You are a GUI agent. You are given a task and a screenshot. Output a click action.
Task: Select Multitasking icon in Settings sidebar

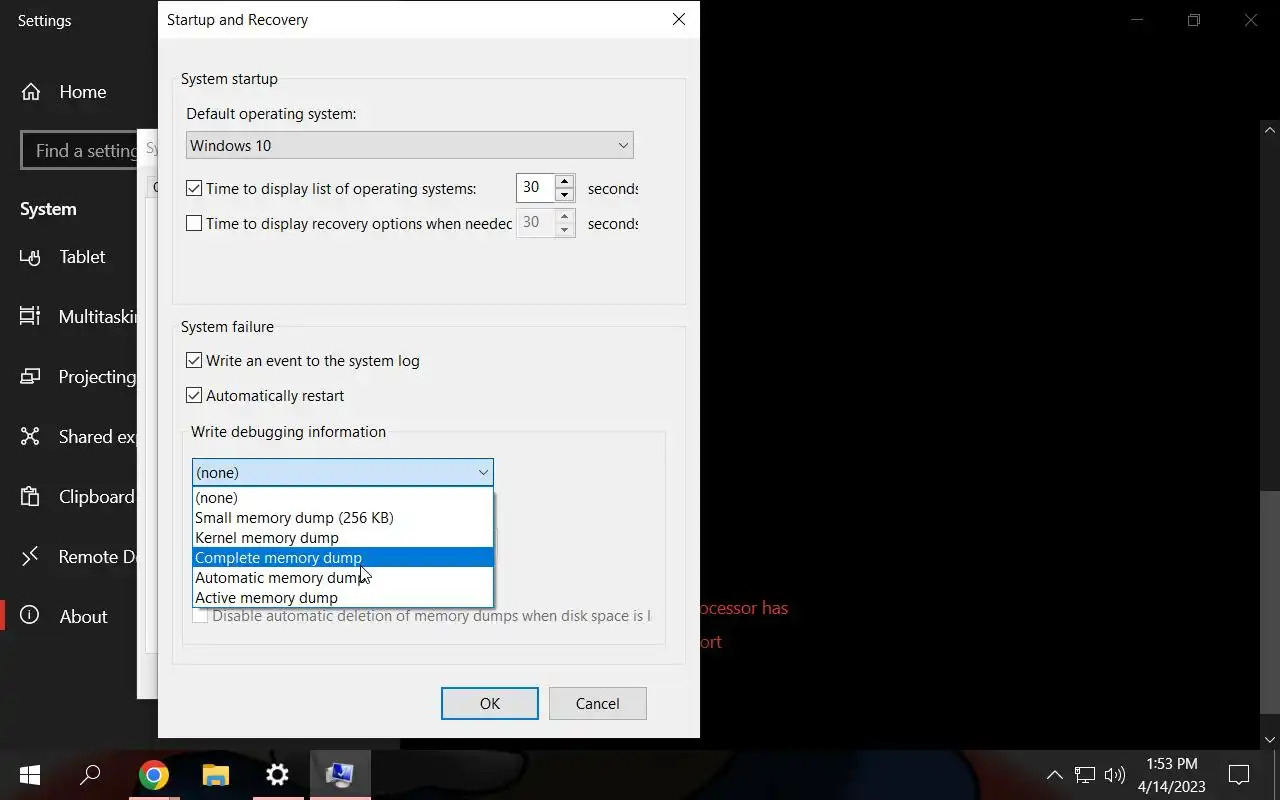click(30, 316)
